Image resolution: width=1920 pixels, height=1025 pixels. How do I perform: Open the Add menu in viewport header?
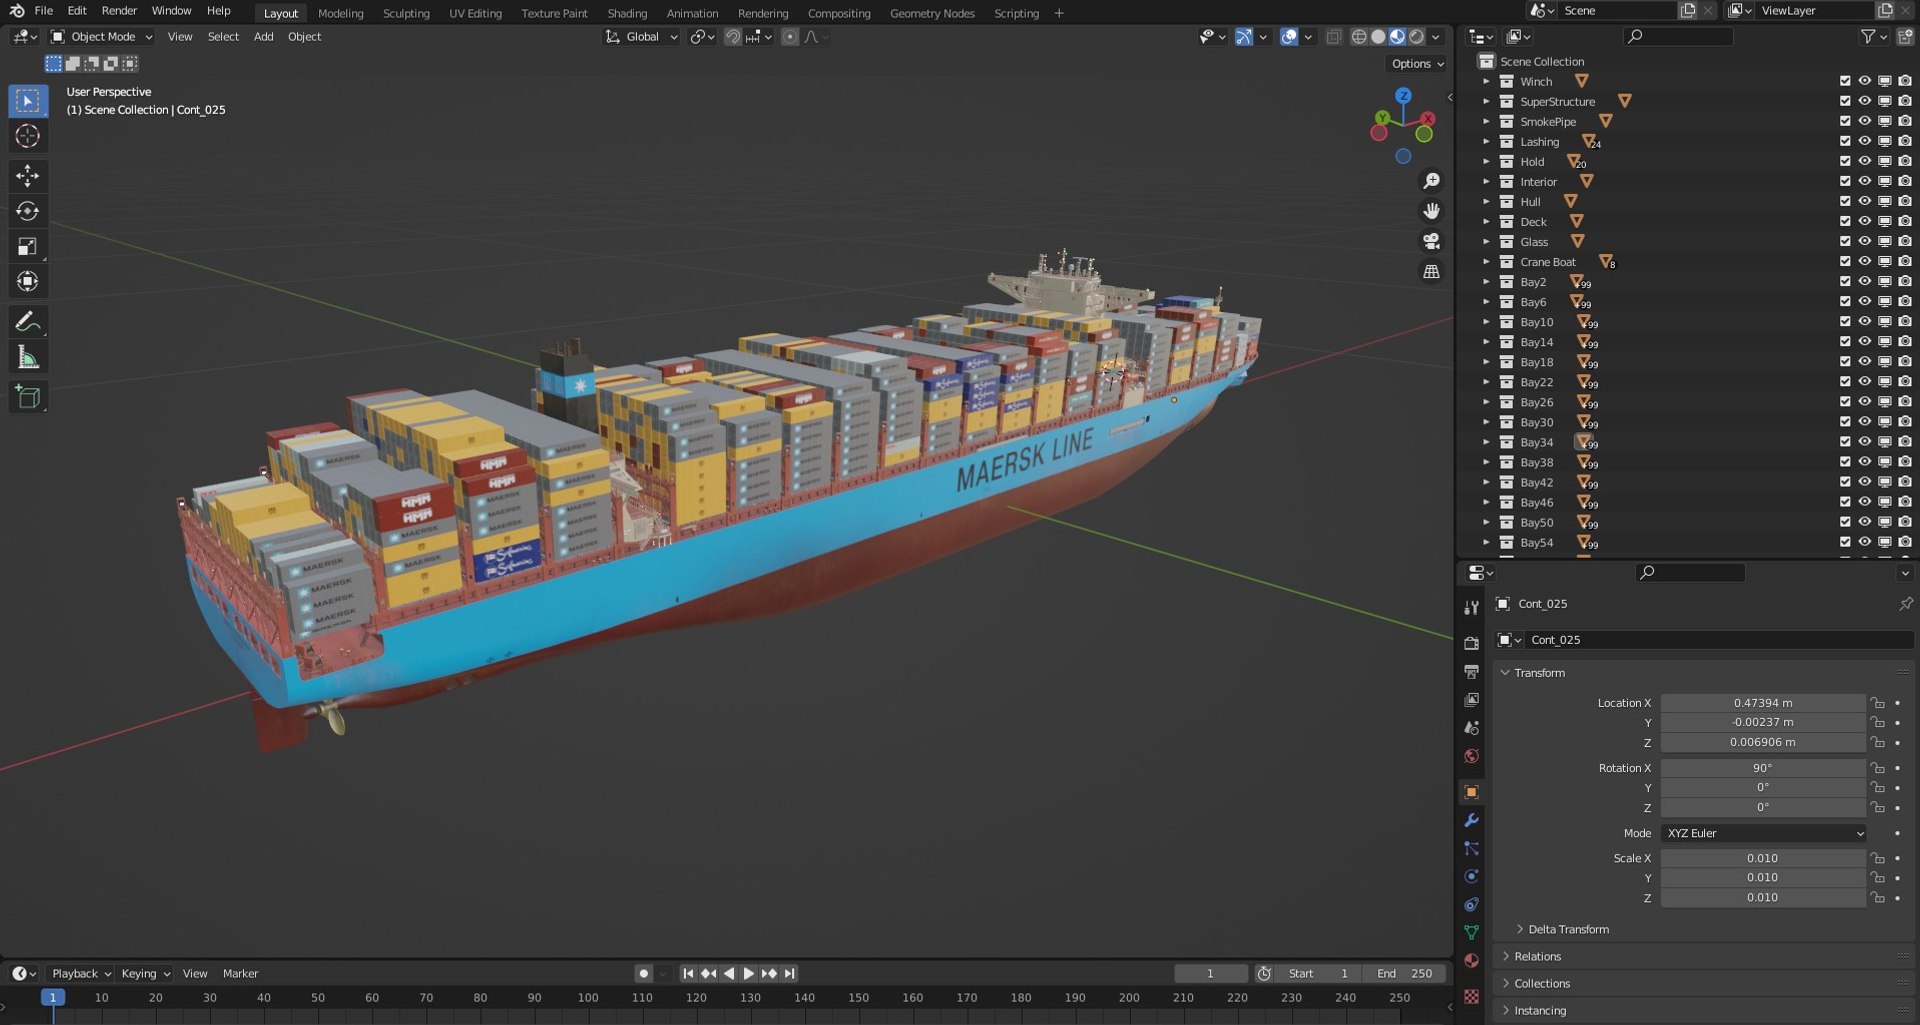pyautogui.click(x=263, y=37)
